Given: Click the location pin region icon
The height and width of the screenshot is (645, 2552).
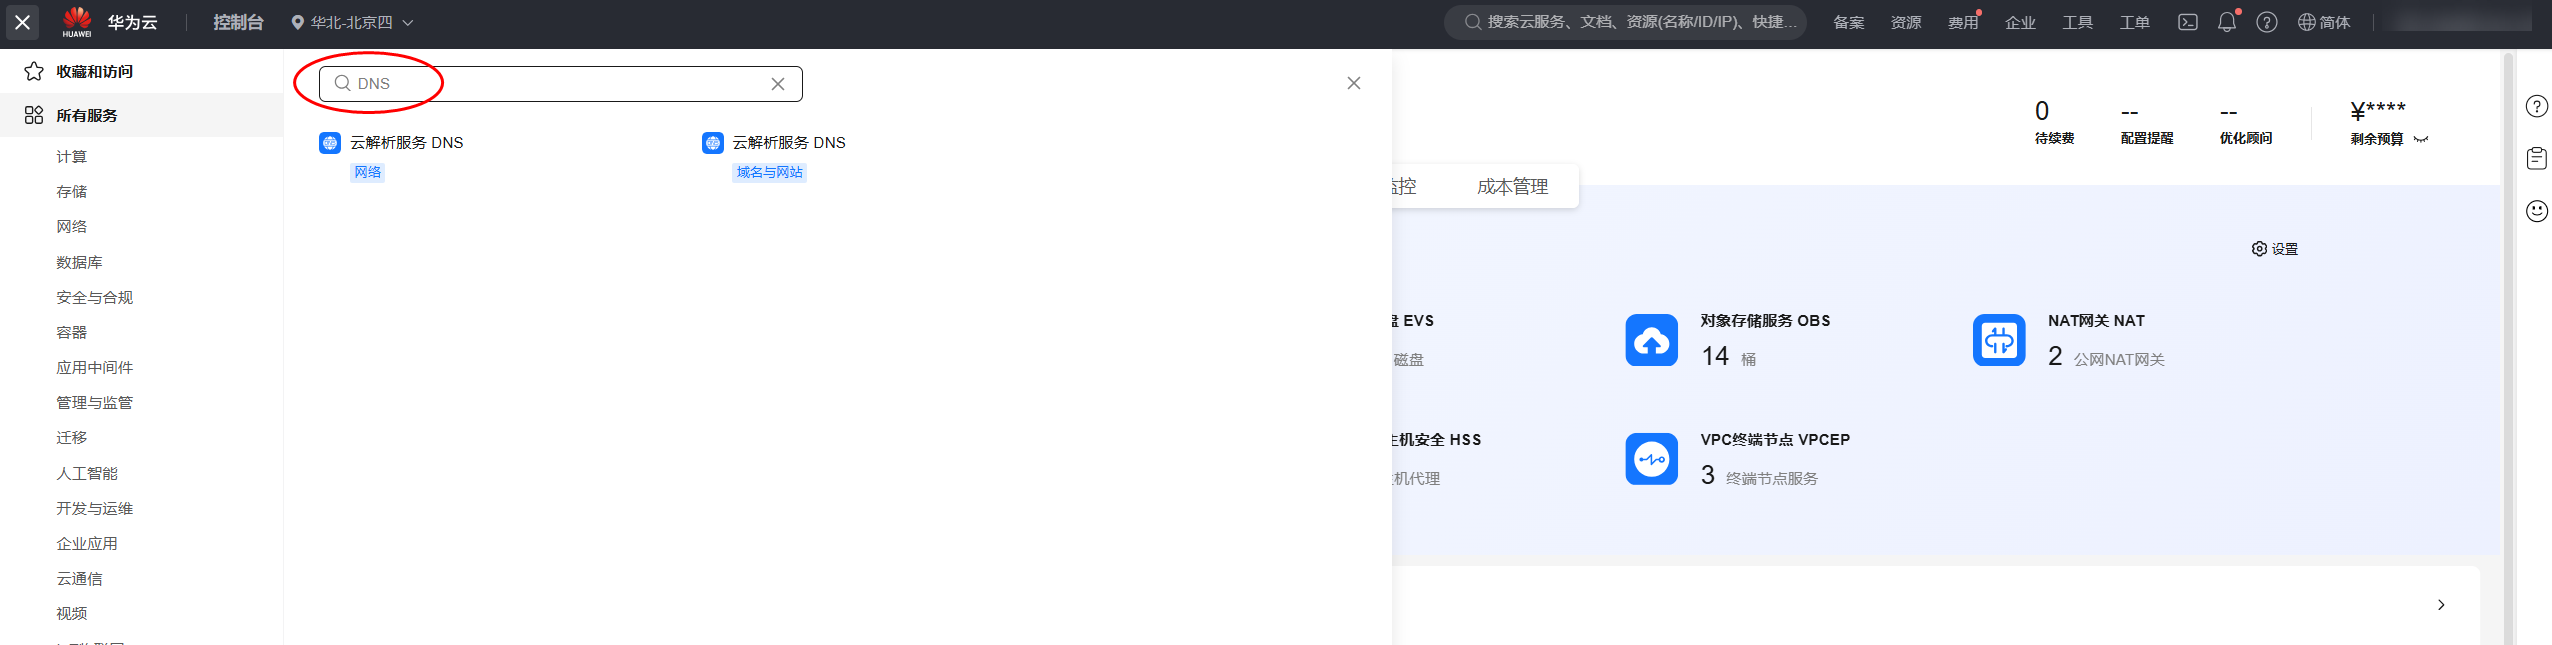Looking at the screenshot, I should (297, 22).
